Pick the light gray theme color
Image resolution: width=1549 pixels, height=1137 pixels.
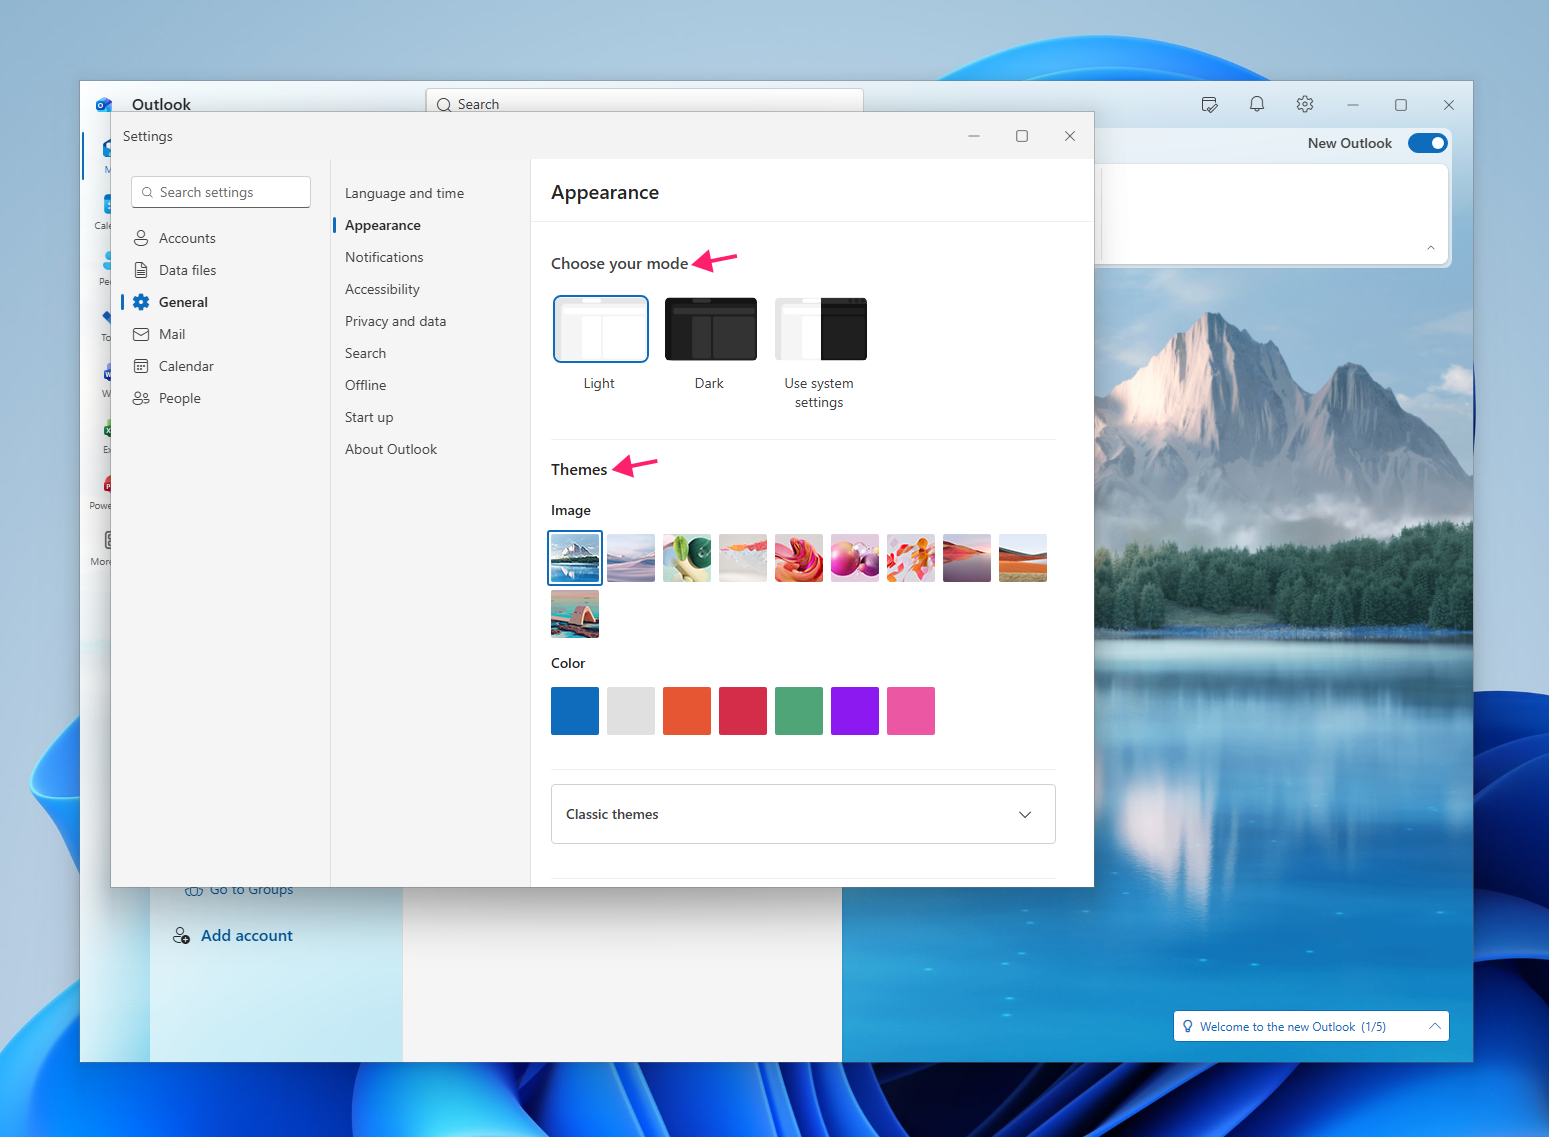[x=631, y=711]
